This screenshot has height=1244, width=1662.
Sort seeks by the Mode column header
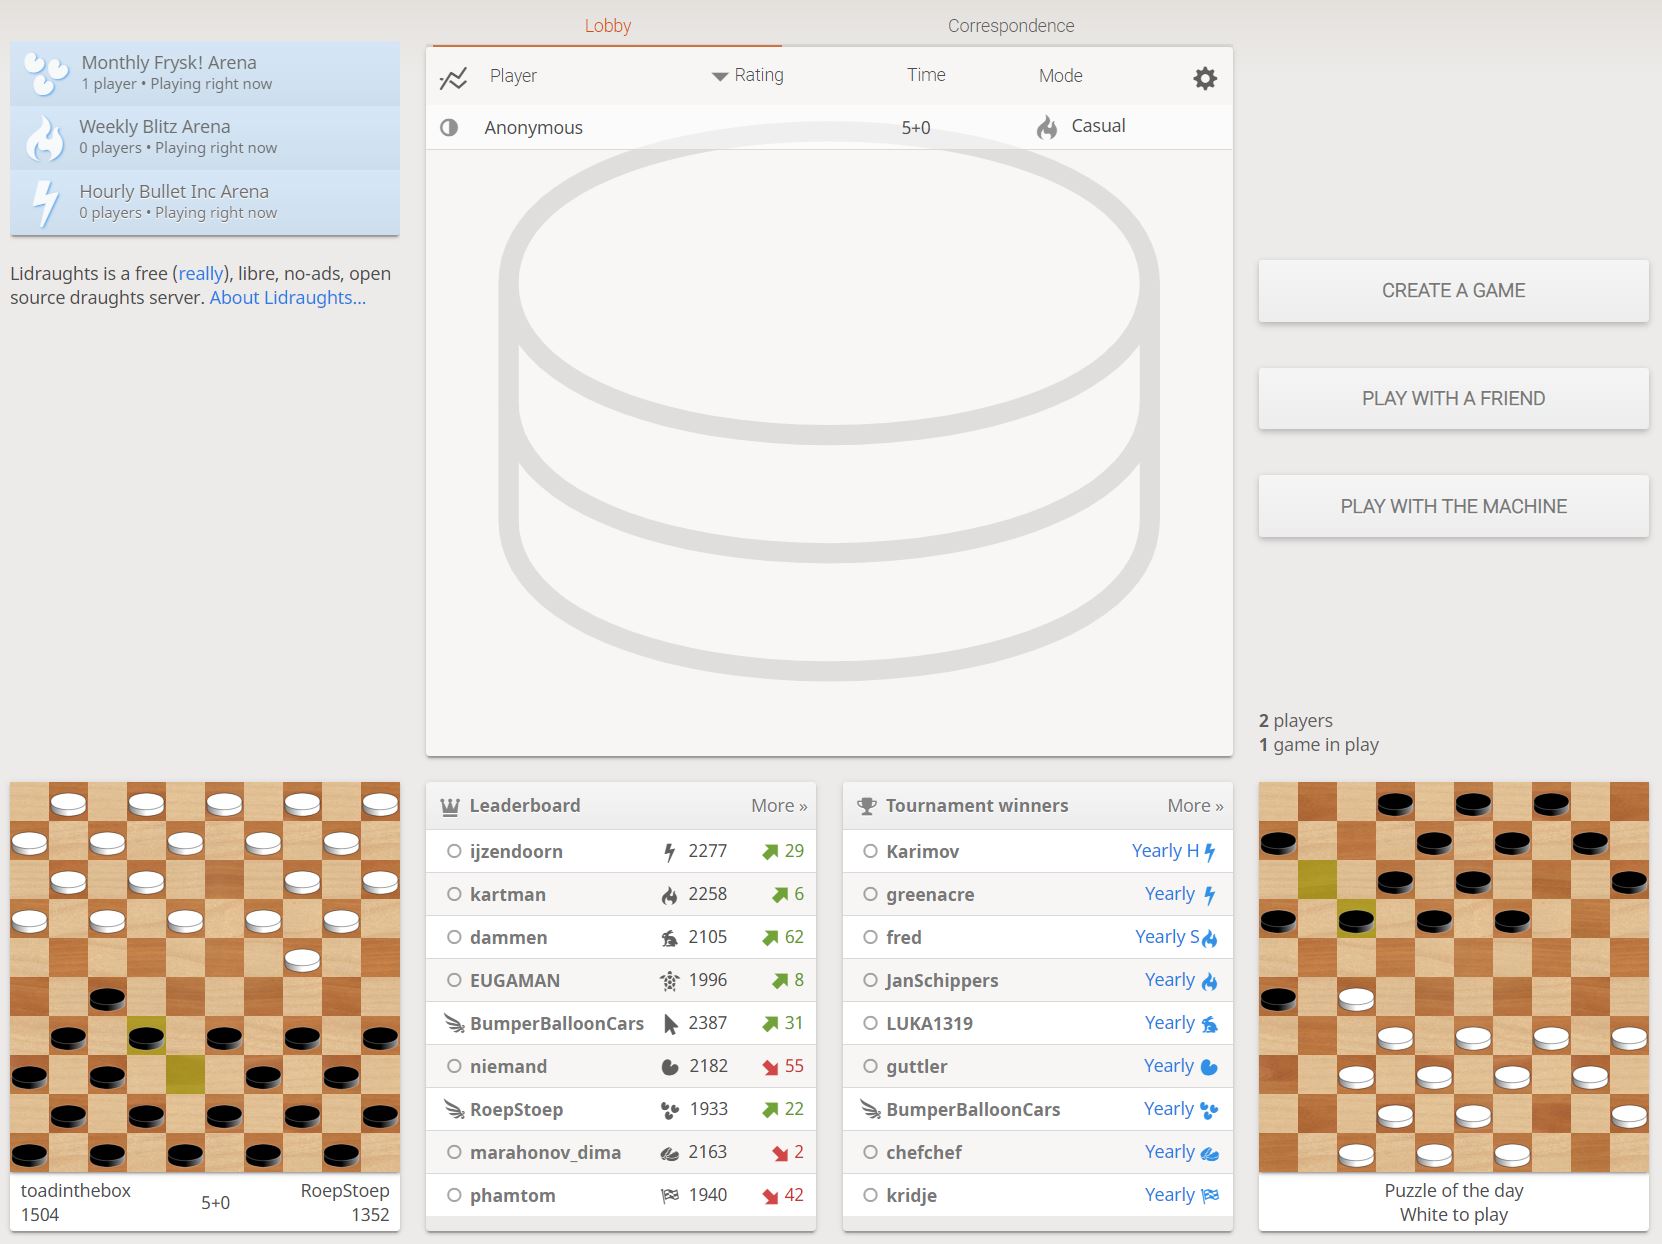point(1060,76)
